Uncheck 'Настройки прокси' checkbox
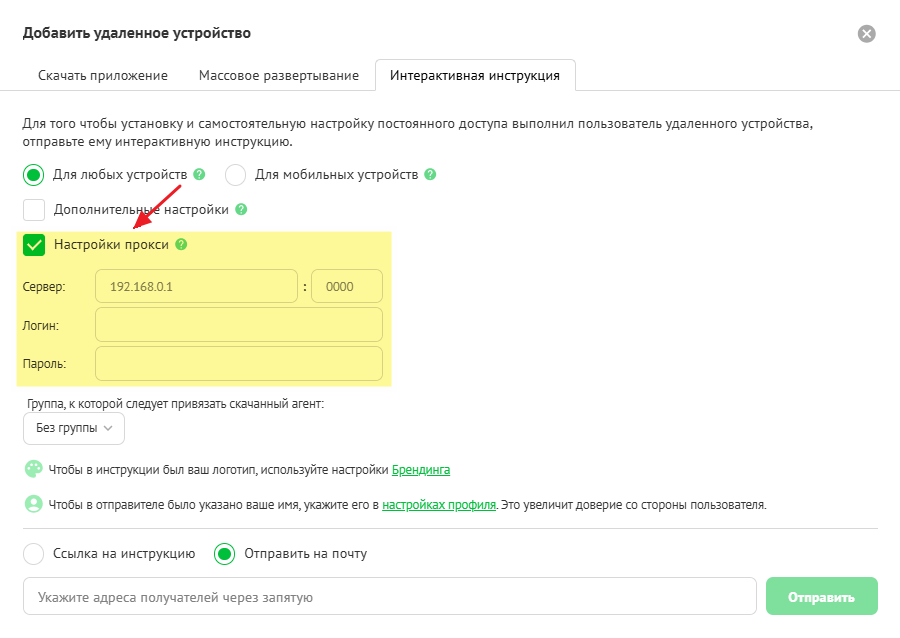Viewport: 900px width, 638px height. click(x=34, y=245)
